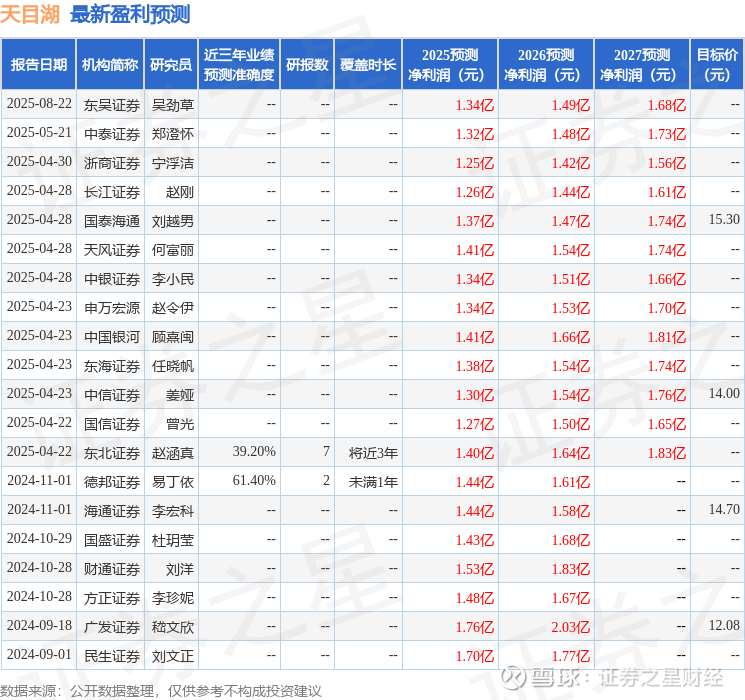This screenshot has width=745, height=700.
Task: Select the 中泰证券 institution cell
Action: pyautogui.click(x=112, y=134)
